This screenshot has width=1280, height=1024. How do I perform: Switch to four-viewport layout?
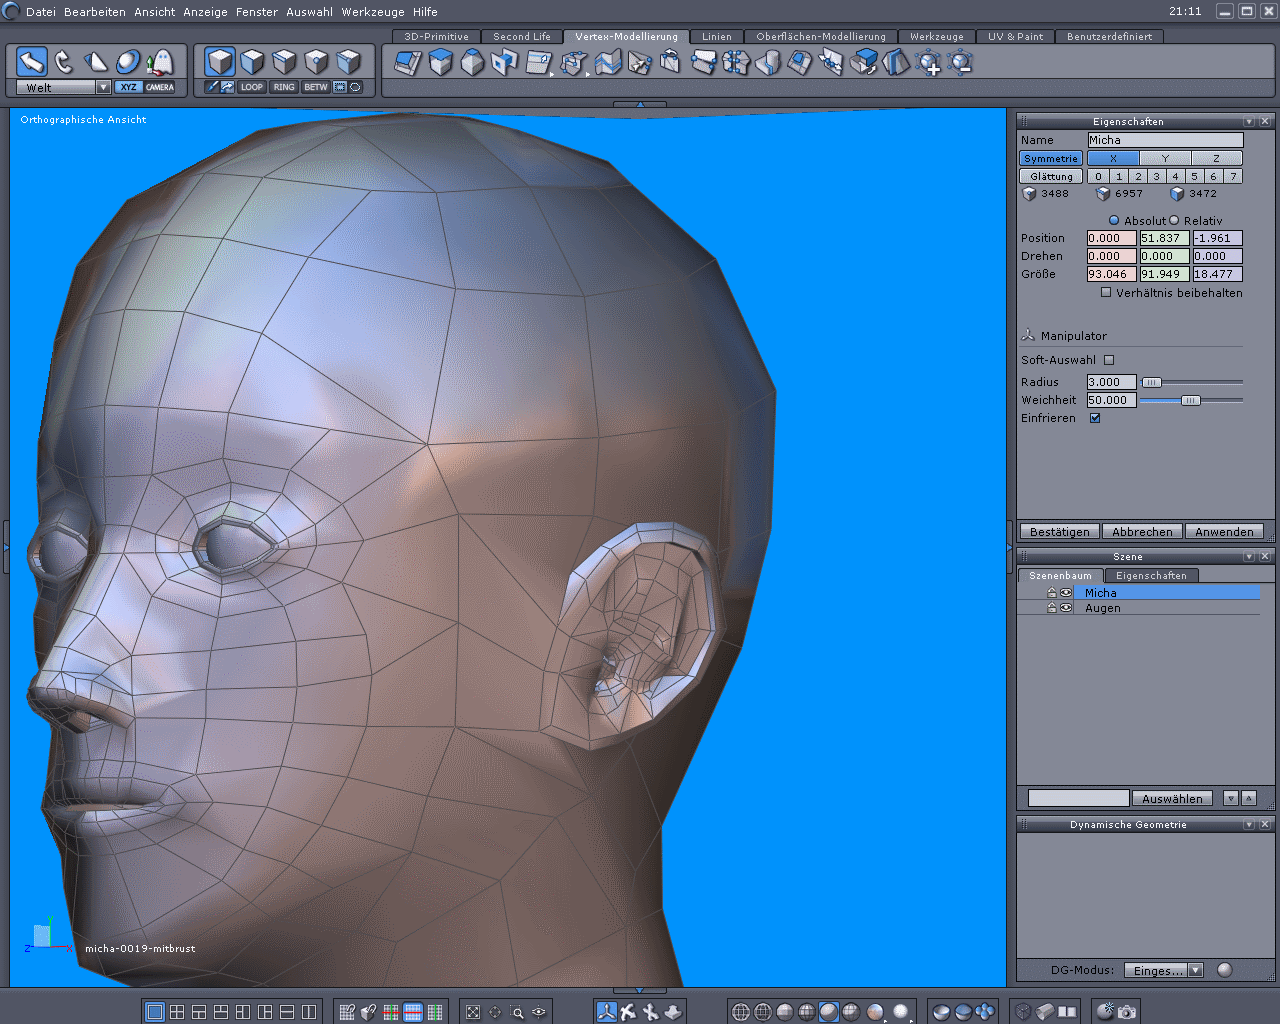click(177, 1012)
